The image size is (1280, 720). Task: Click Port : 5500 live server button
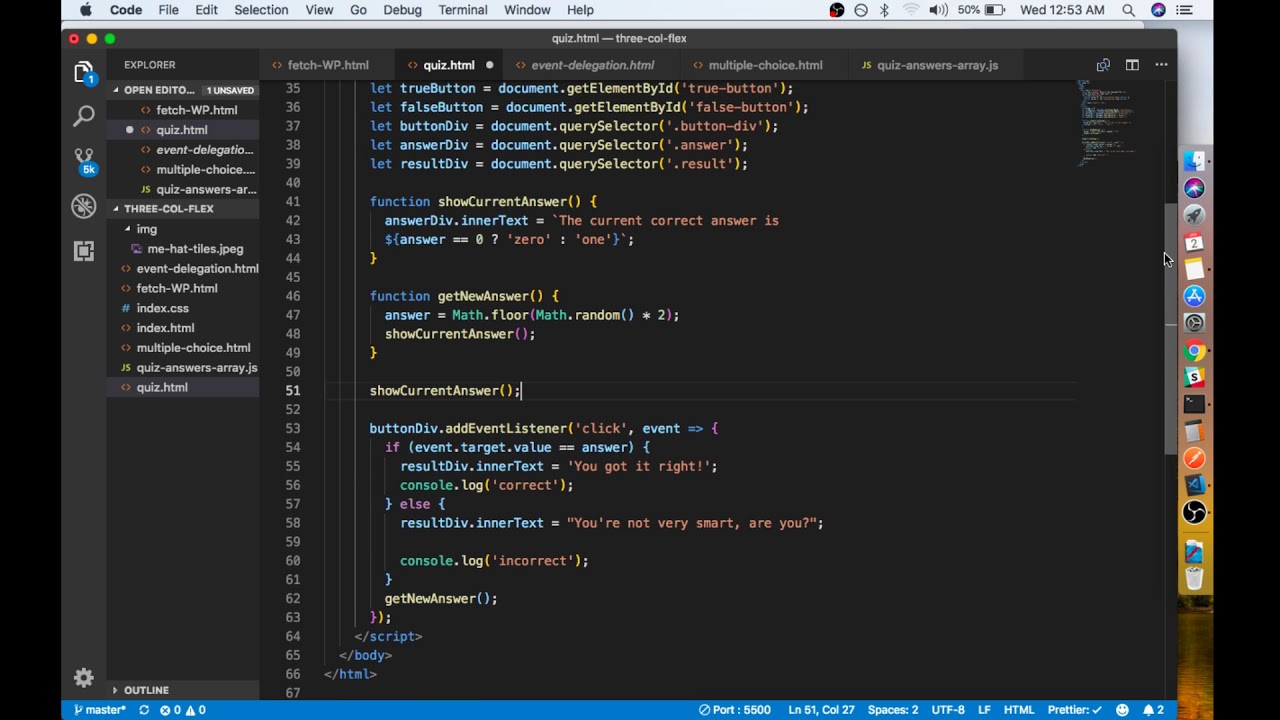click(735, 710)
